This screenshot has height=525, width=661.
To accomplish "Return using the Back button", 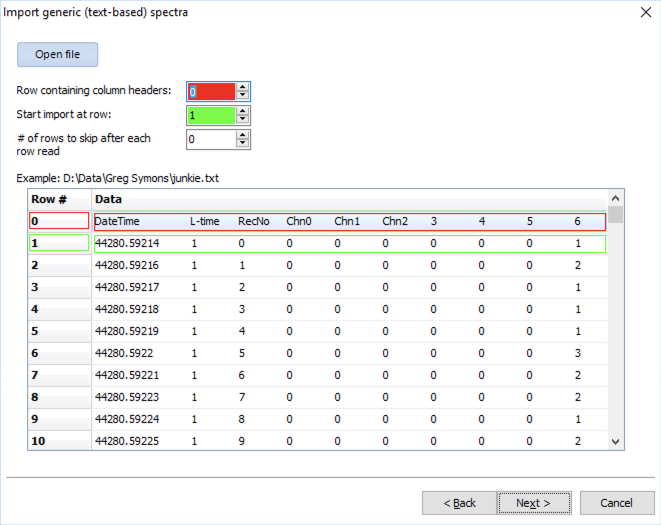I will 459,502.
